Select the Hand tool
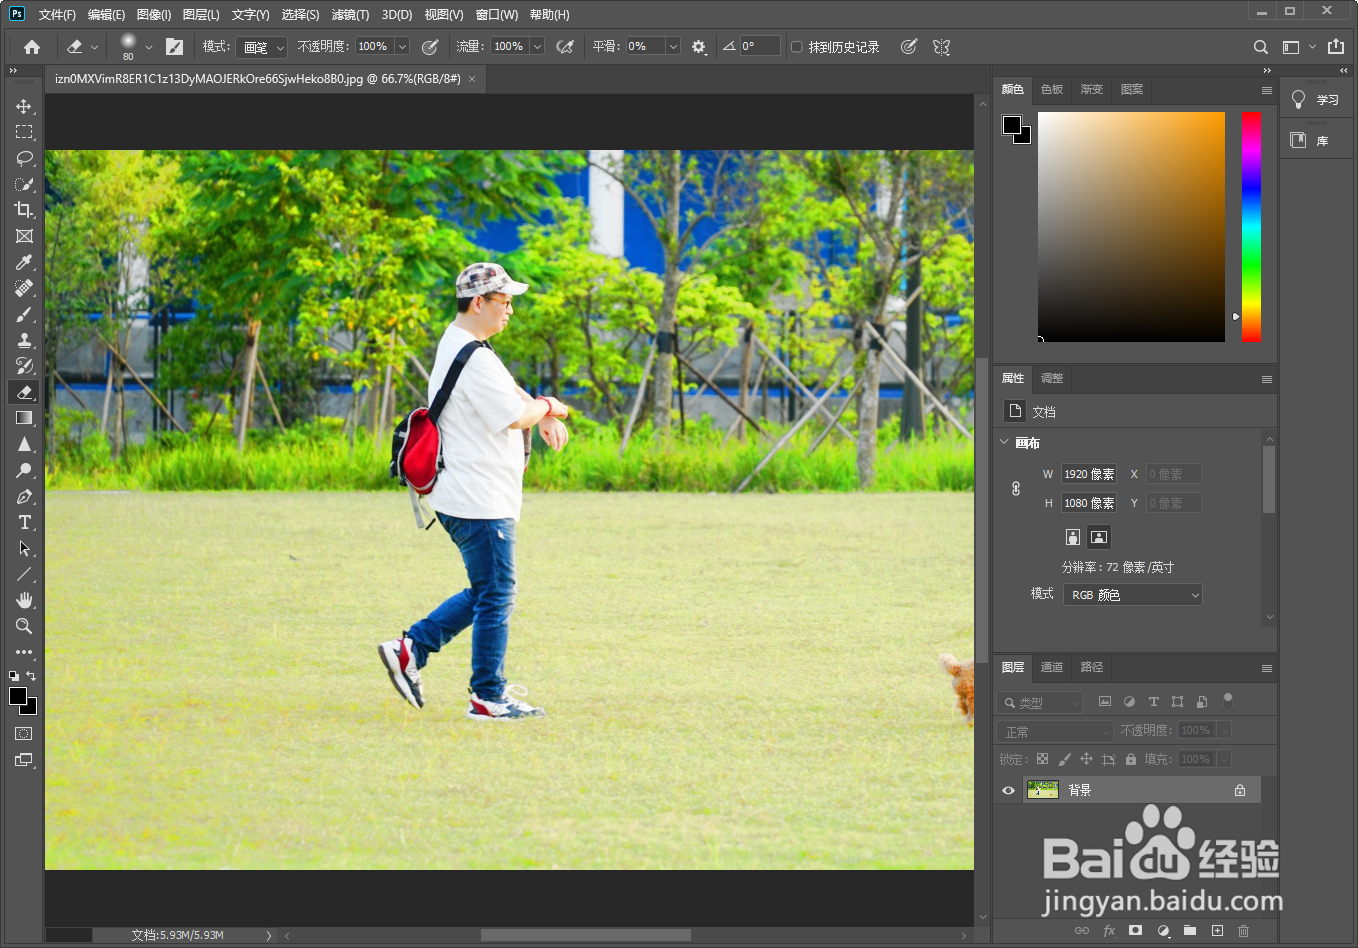Image resolution: width=1358 pixels, height=948 pixels. [x=24, y=600]
